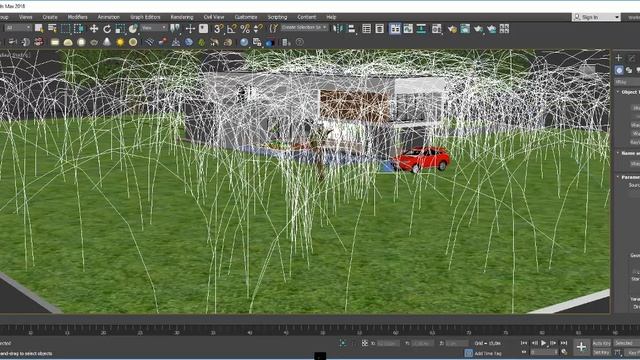Open the Help menu
Viewport: 640px width, 360px height.
pyautogui.click(x=331, y=17)
